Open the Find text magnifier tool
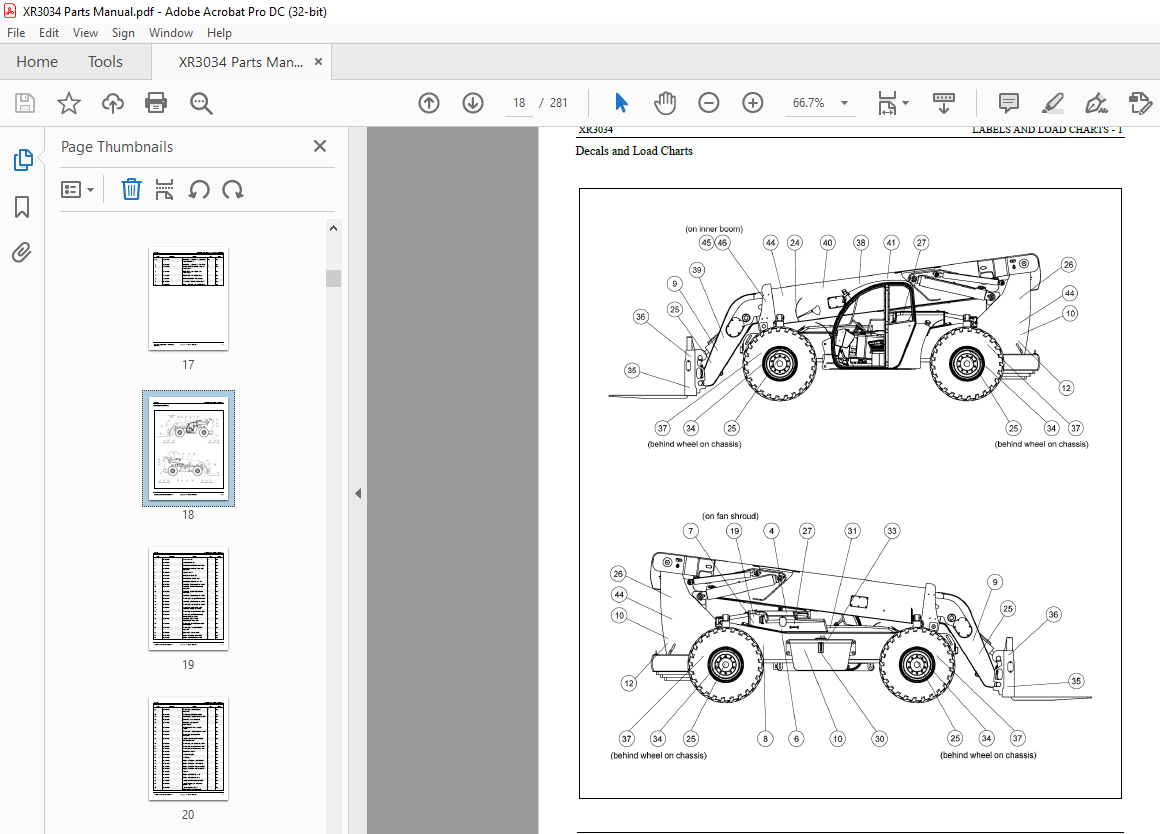 pos(200,103)
